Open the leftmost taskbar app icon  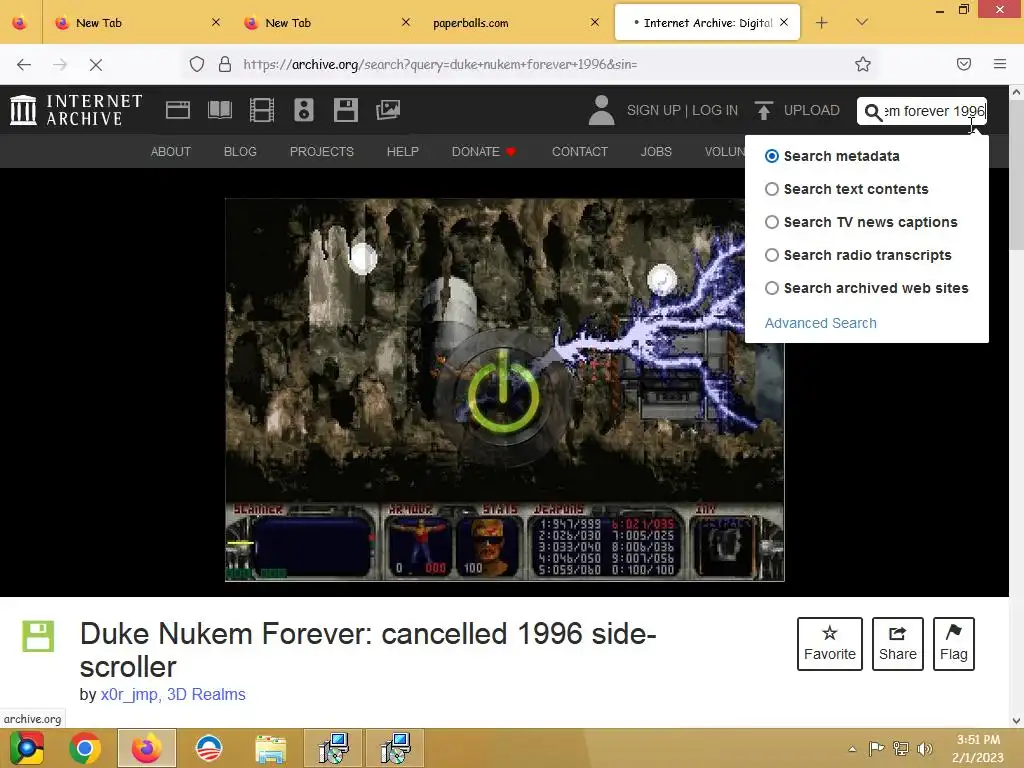[x=26, y=748]
